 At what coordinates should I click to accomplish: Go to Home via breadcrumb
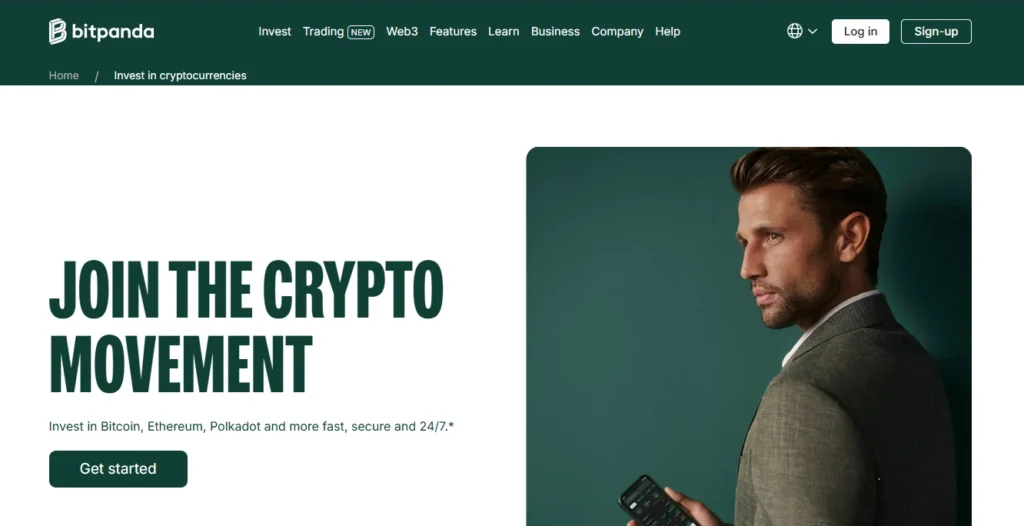pos(63,76)
